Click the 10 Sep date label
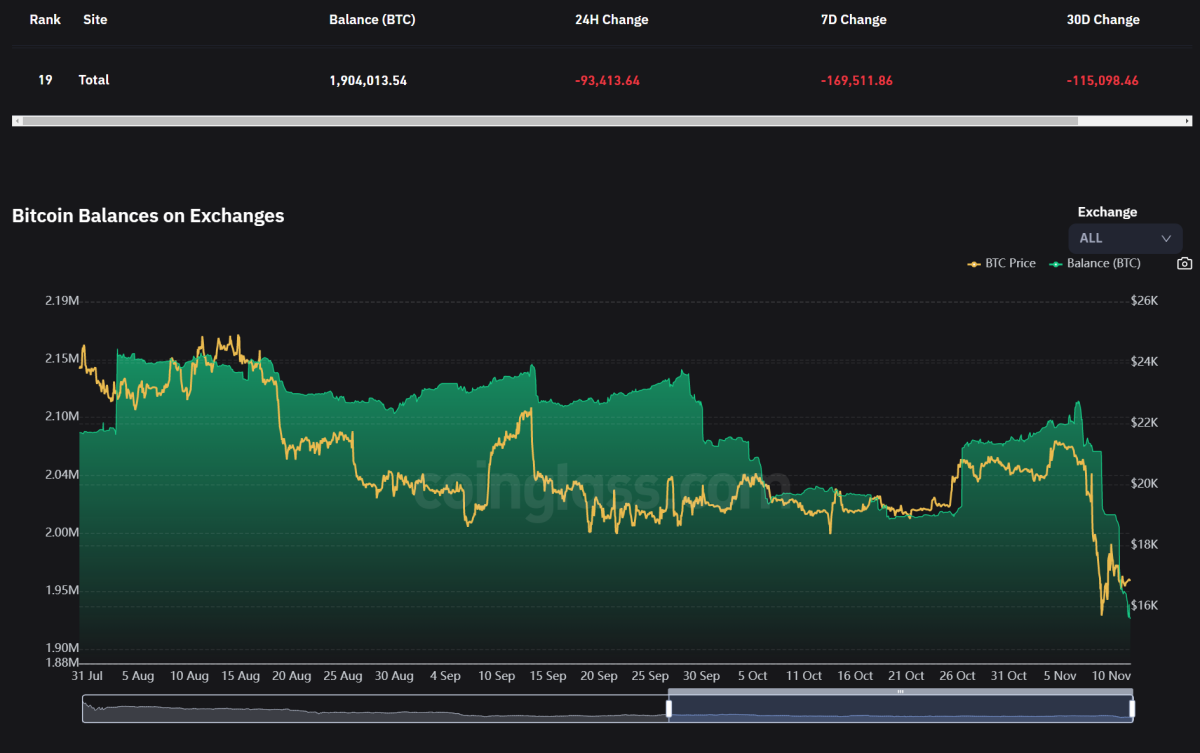The height and width of the screenshot is (753, 1200). (x=497, y=676)
